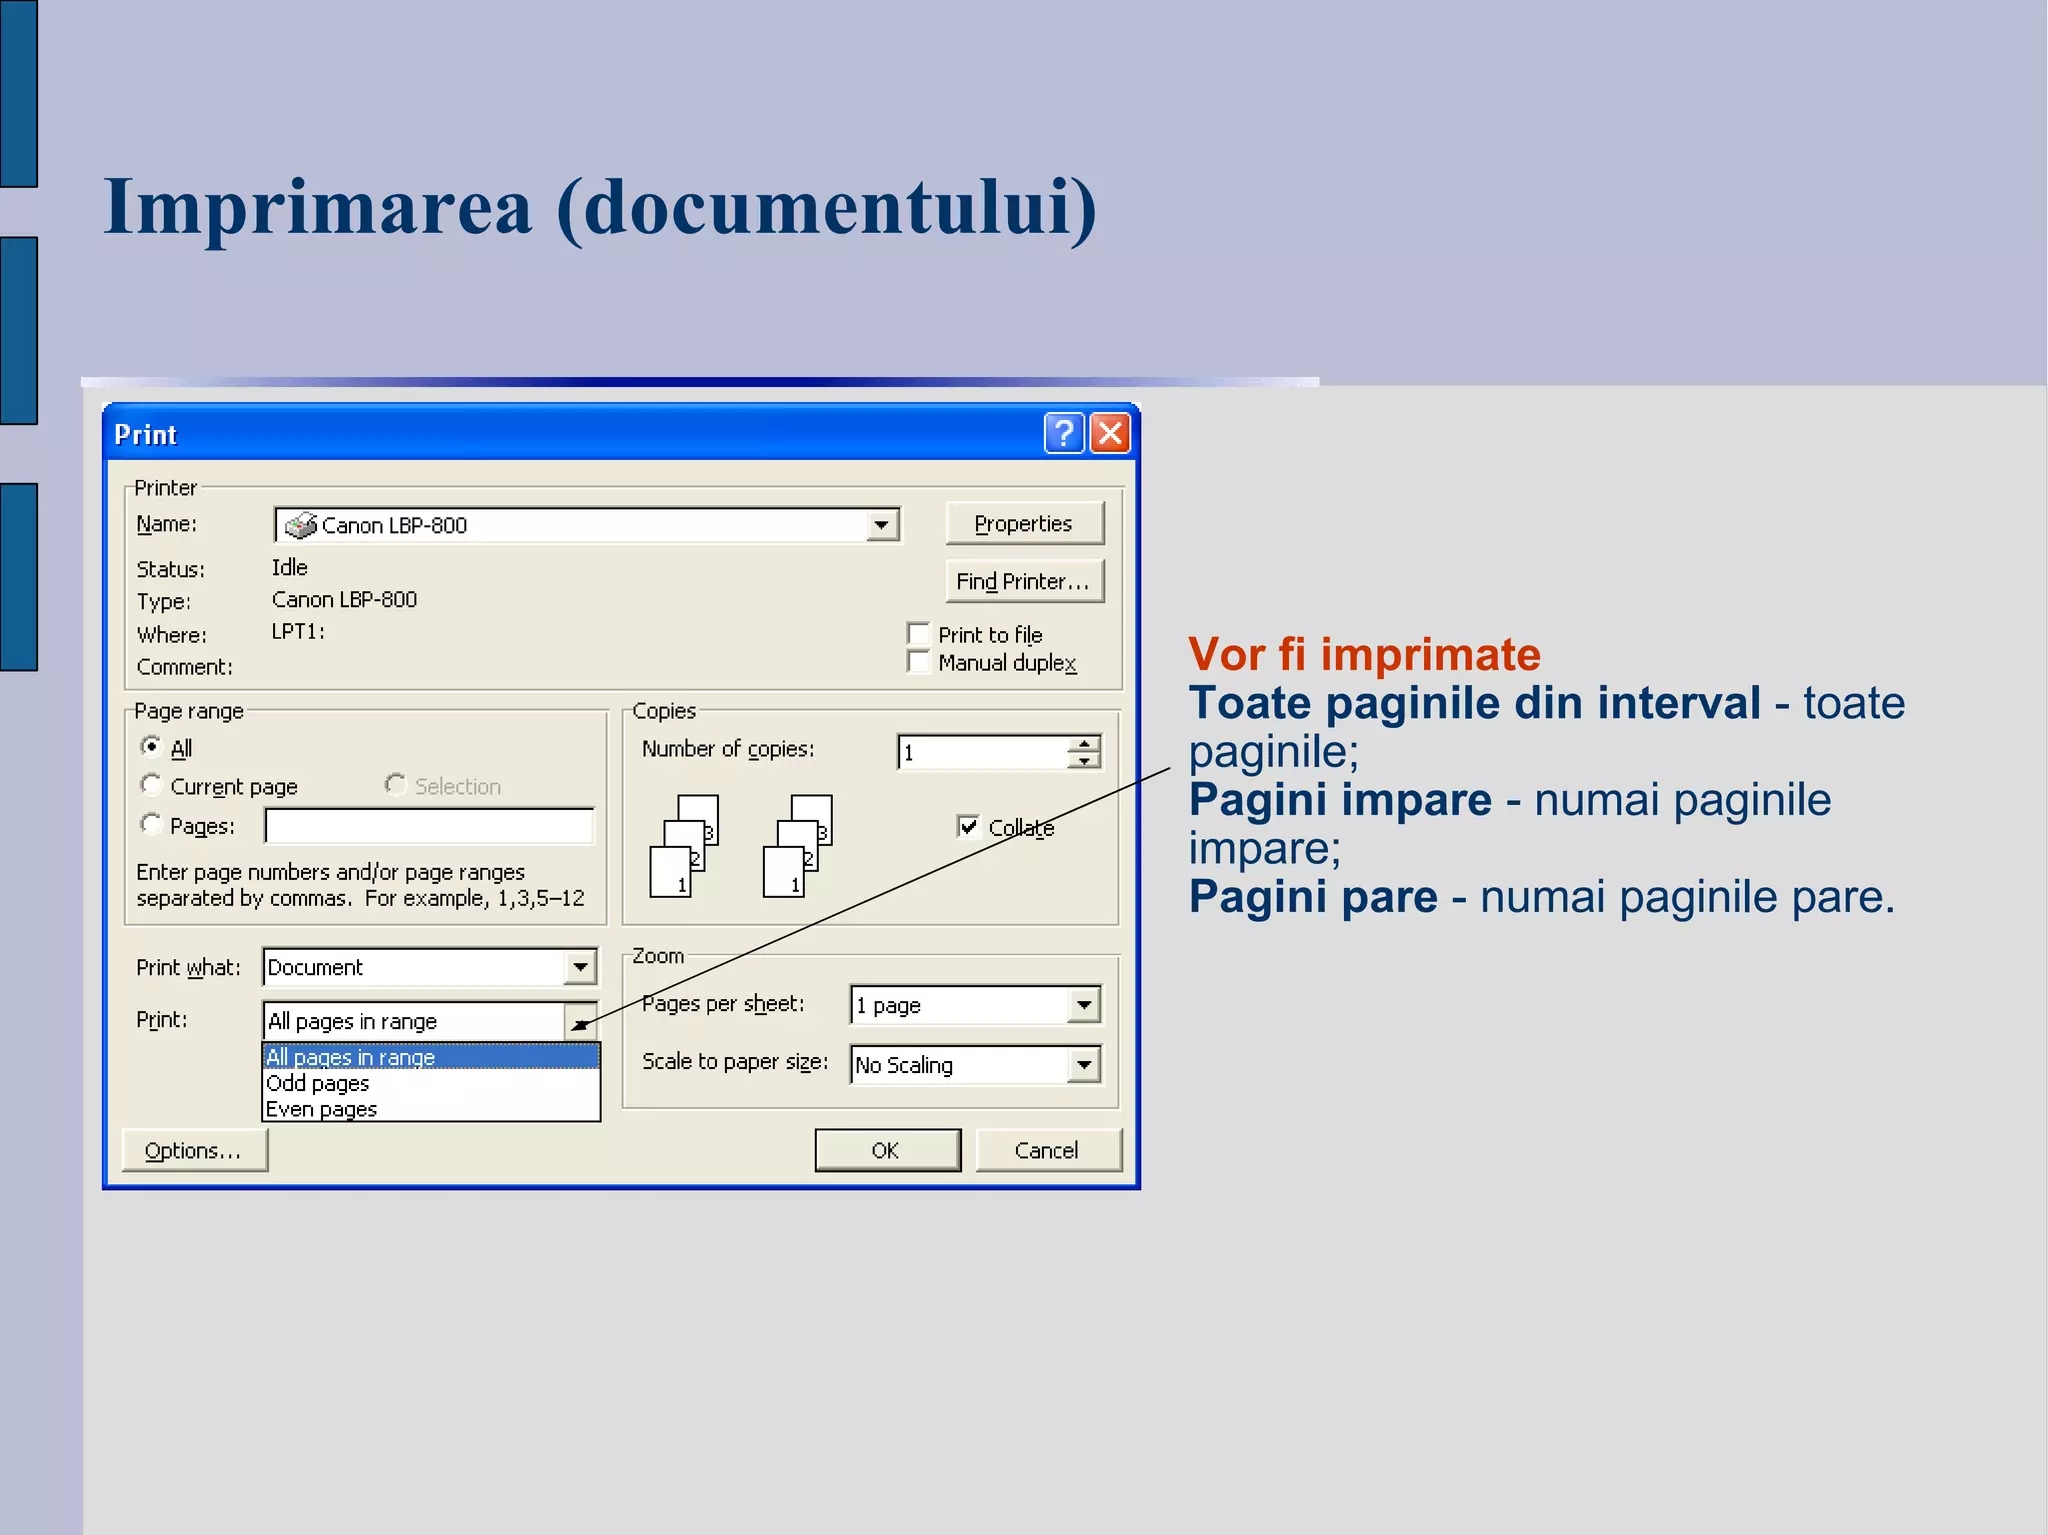Click the Properties button
2048x1535 pixels.
1024,523
